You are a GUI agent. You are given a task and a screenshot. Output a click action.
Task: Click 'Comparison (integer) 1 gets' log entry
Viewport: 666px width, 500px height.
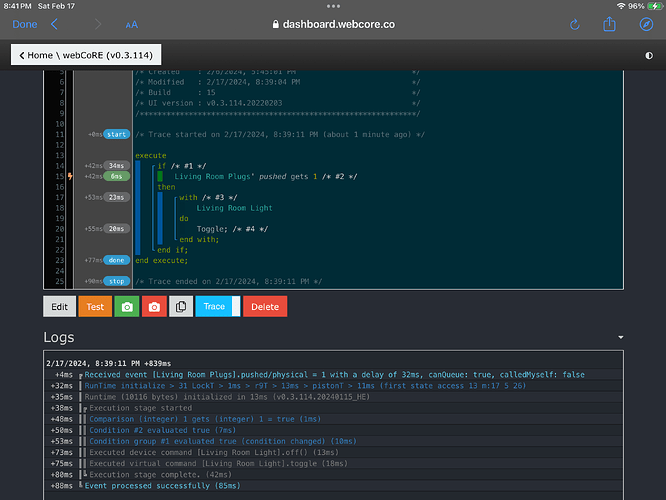tap(205, 419)
